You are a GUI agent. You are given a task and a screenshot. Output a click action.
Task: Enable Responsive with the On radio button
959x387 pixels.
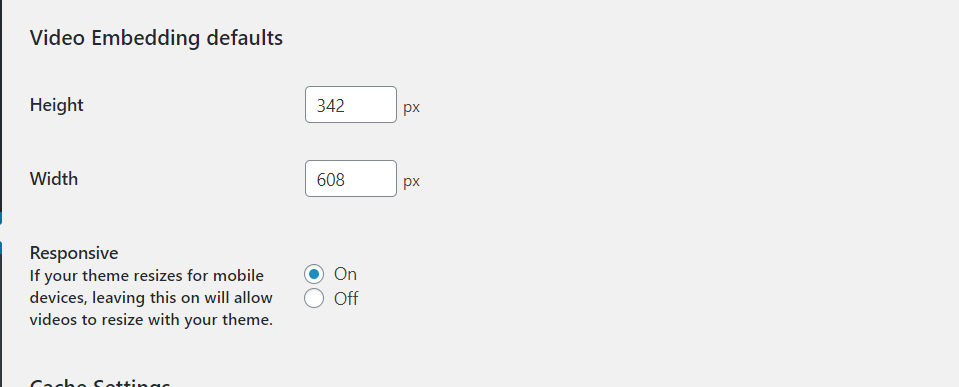314,274
